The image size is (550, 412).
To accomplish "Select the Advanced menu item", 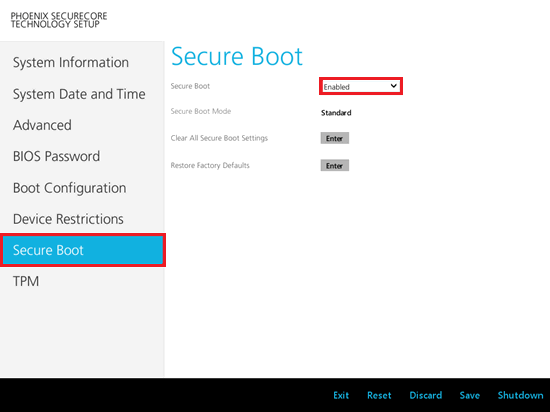I will [x=42, y=125].
